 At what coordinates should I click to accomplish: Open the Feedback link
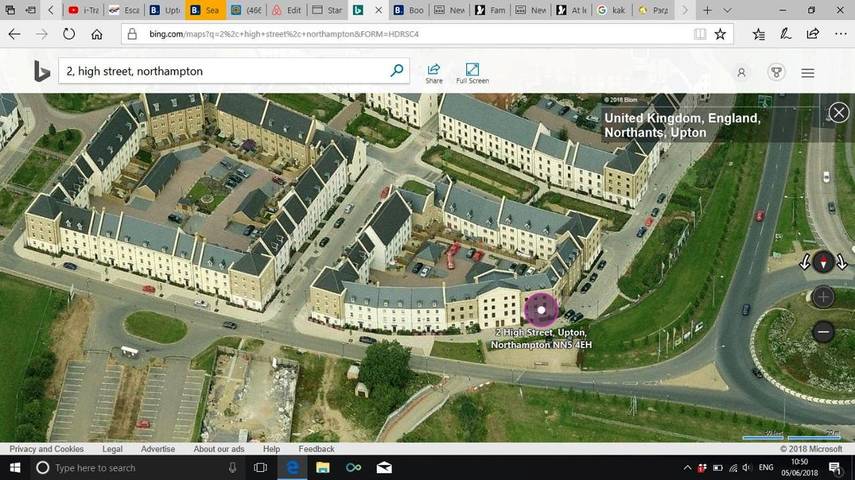316,449
